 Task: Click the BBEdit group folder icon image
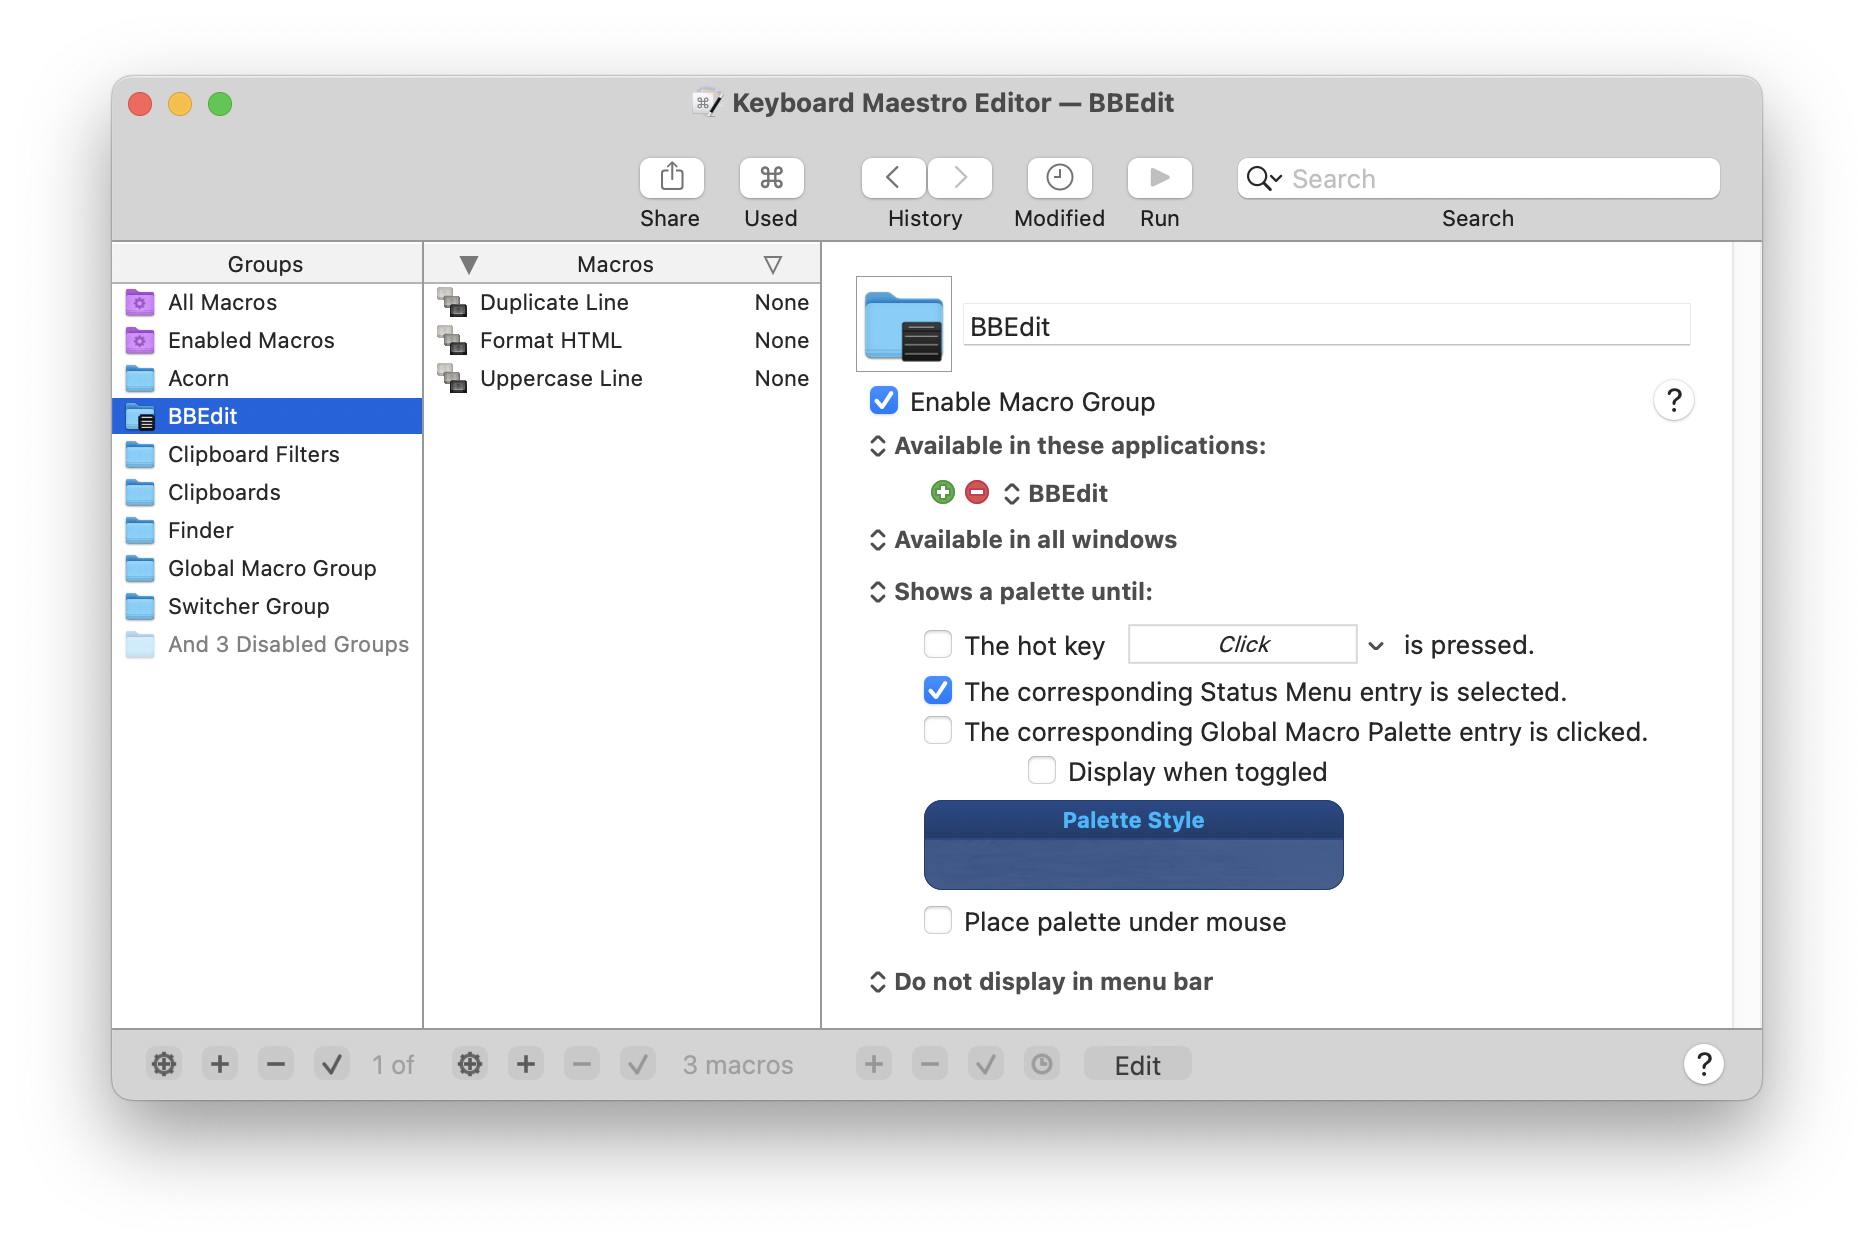(x=904, y=325)
